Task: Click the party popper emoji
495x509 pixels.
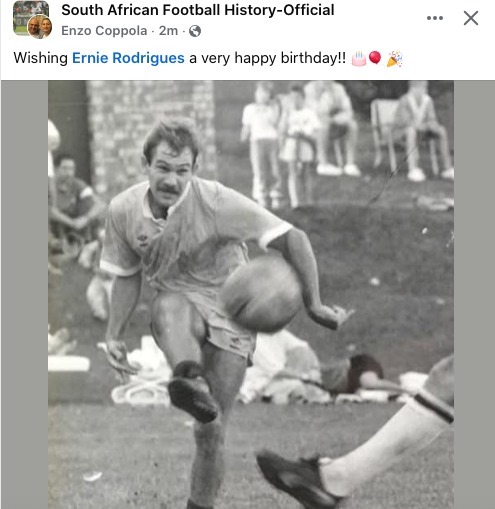Action: (x=394, y=59)
